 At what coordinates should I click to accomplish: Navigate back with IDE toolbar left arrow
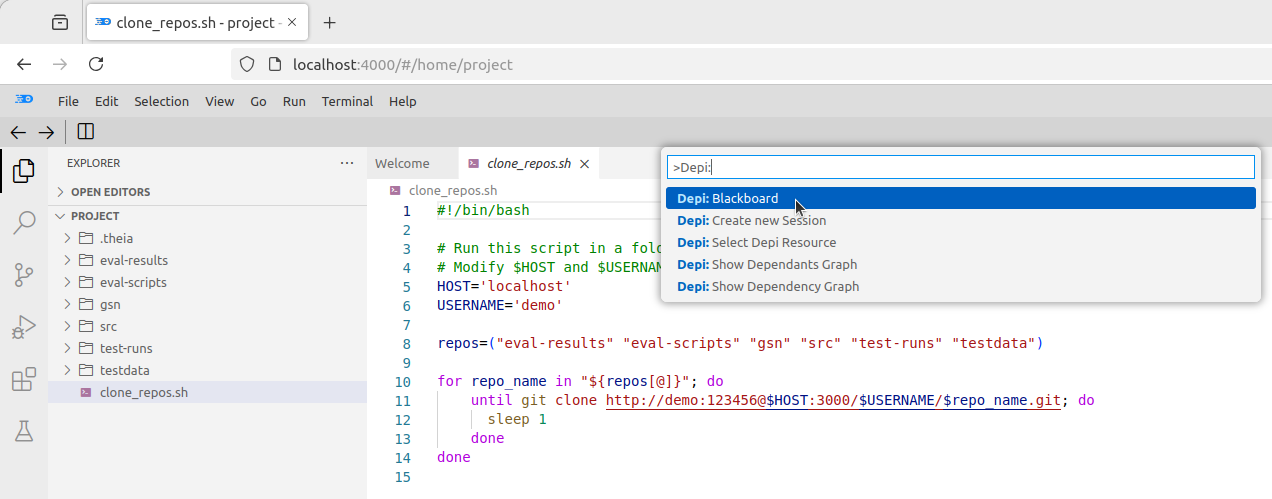tap(17, 132)
